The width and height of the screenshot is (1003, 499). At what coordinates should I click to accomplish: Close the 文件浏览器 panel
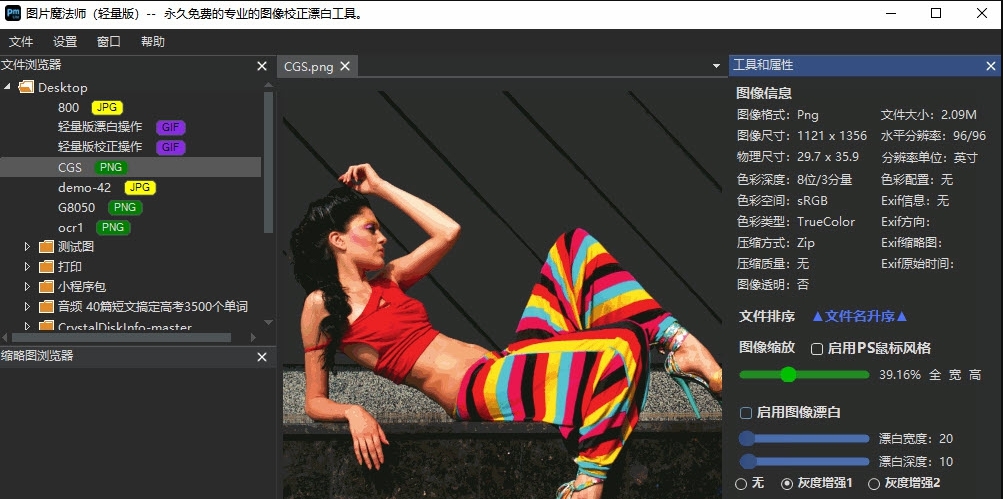click(262, 66)
